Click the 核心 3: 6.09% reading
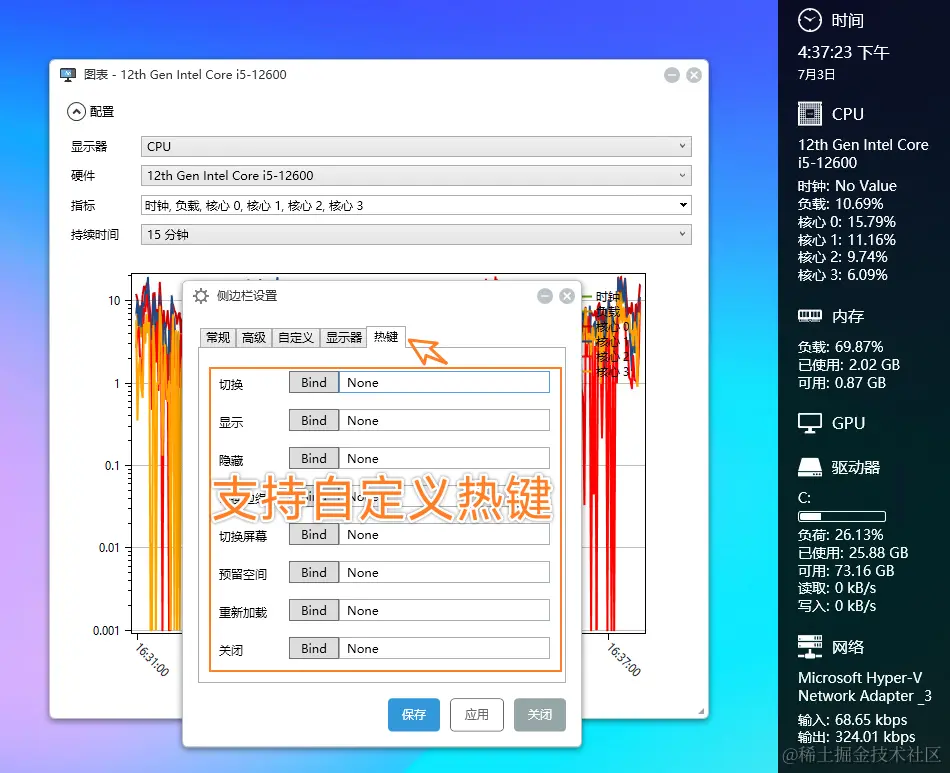The width and height of the screenshot is (950, 773). tap(843, 275)
